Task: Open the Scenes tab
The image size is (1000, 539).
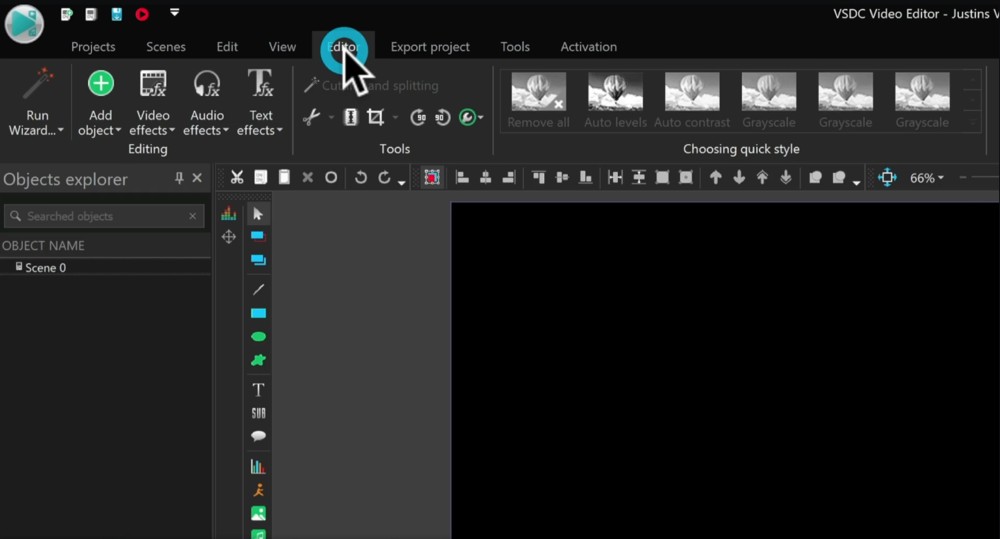Action: pos(166,47)
